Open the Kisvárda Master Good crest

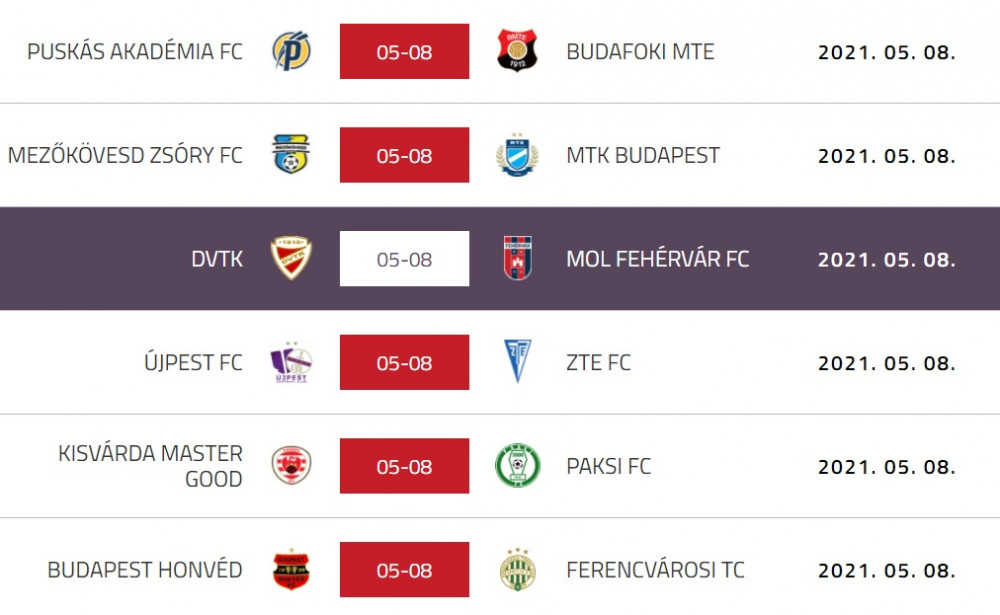291,465
